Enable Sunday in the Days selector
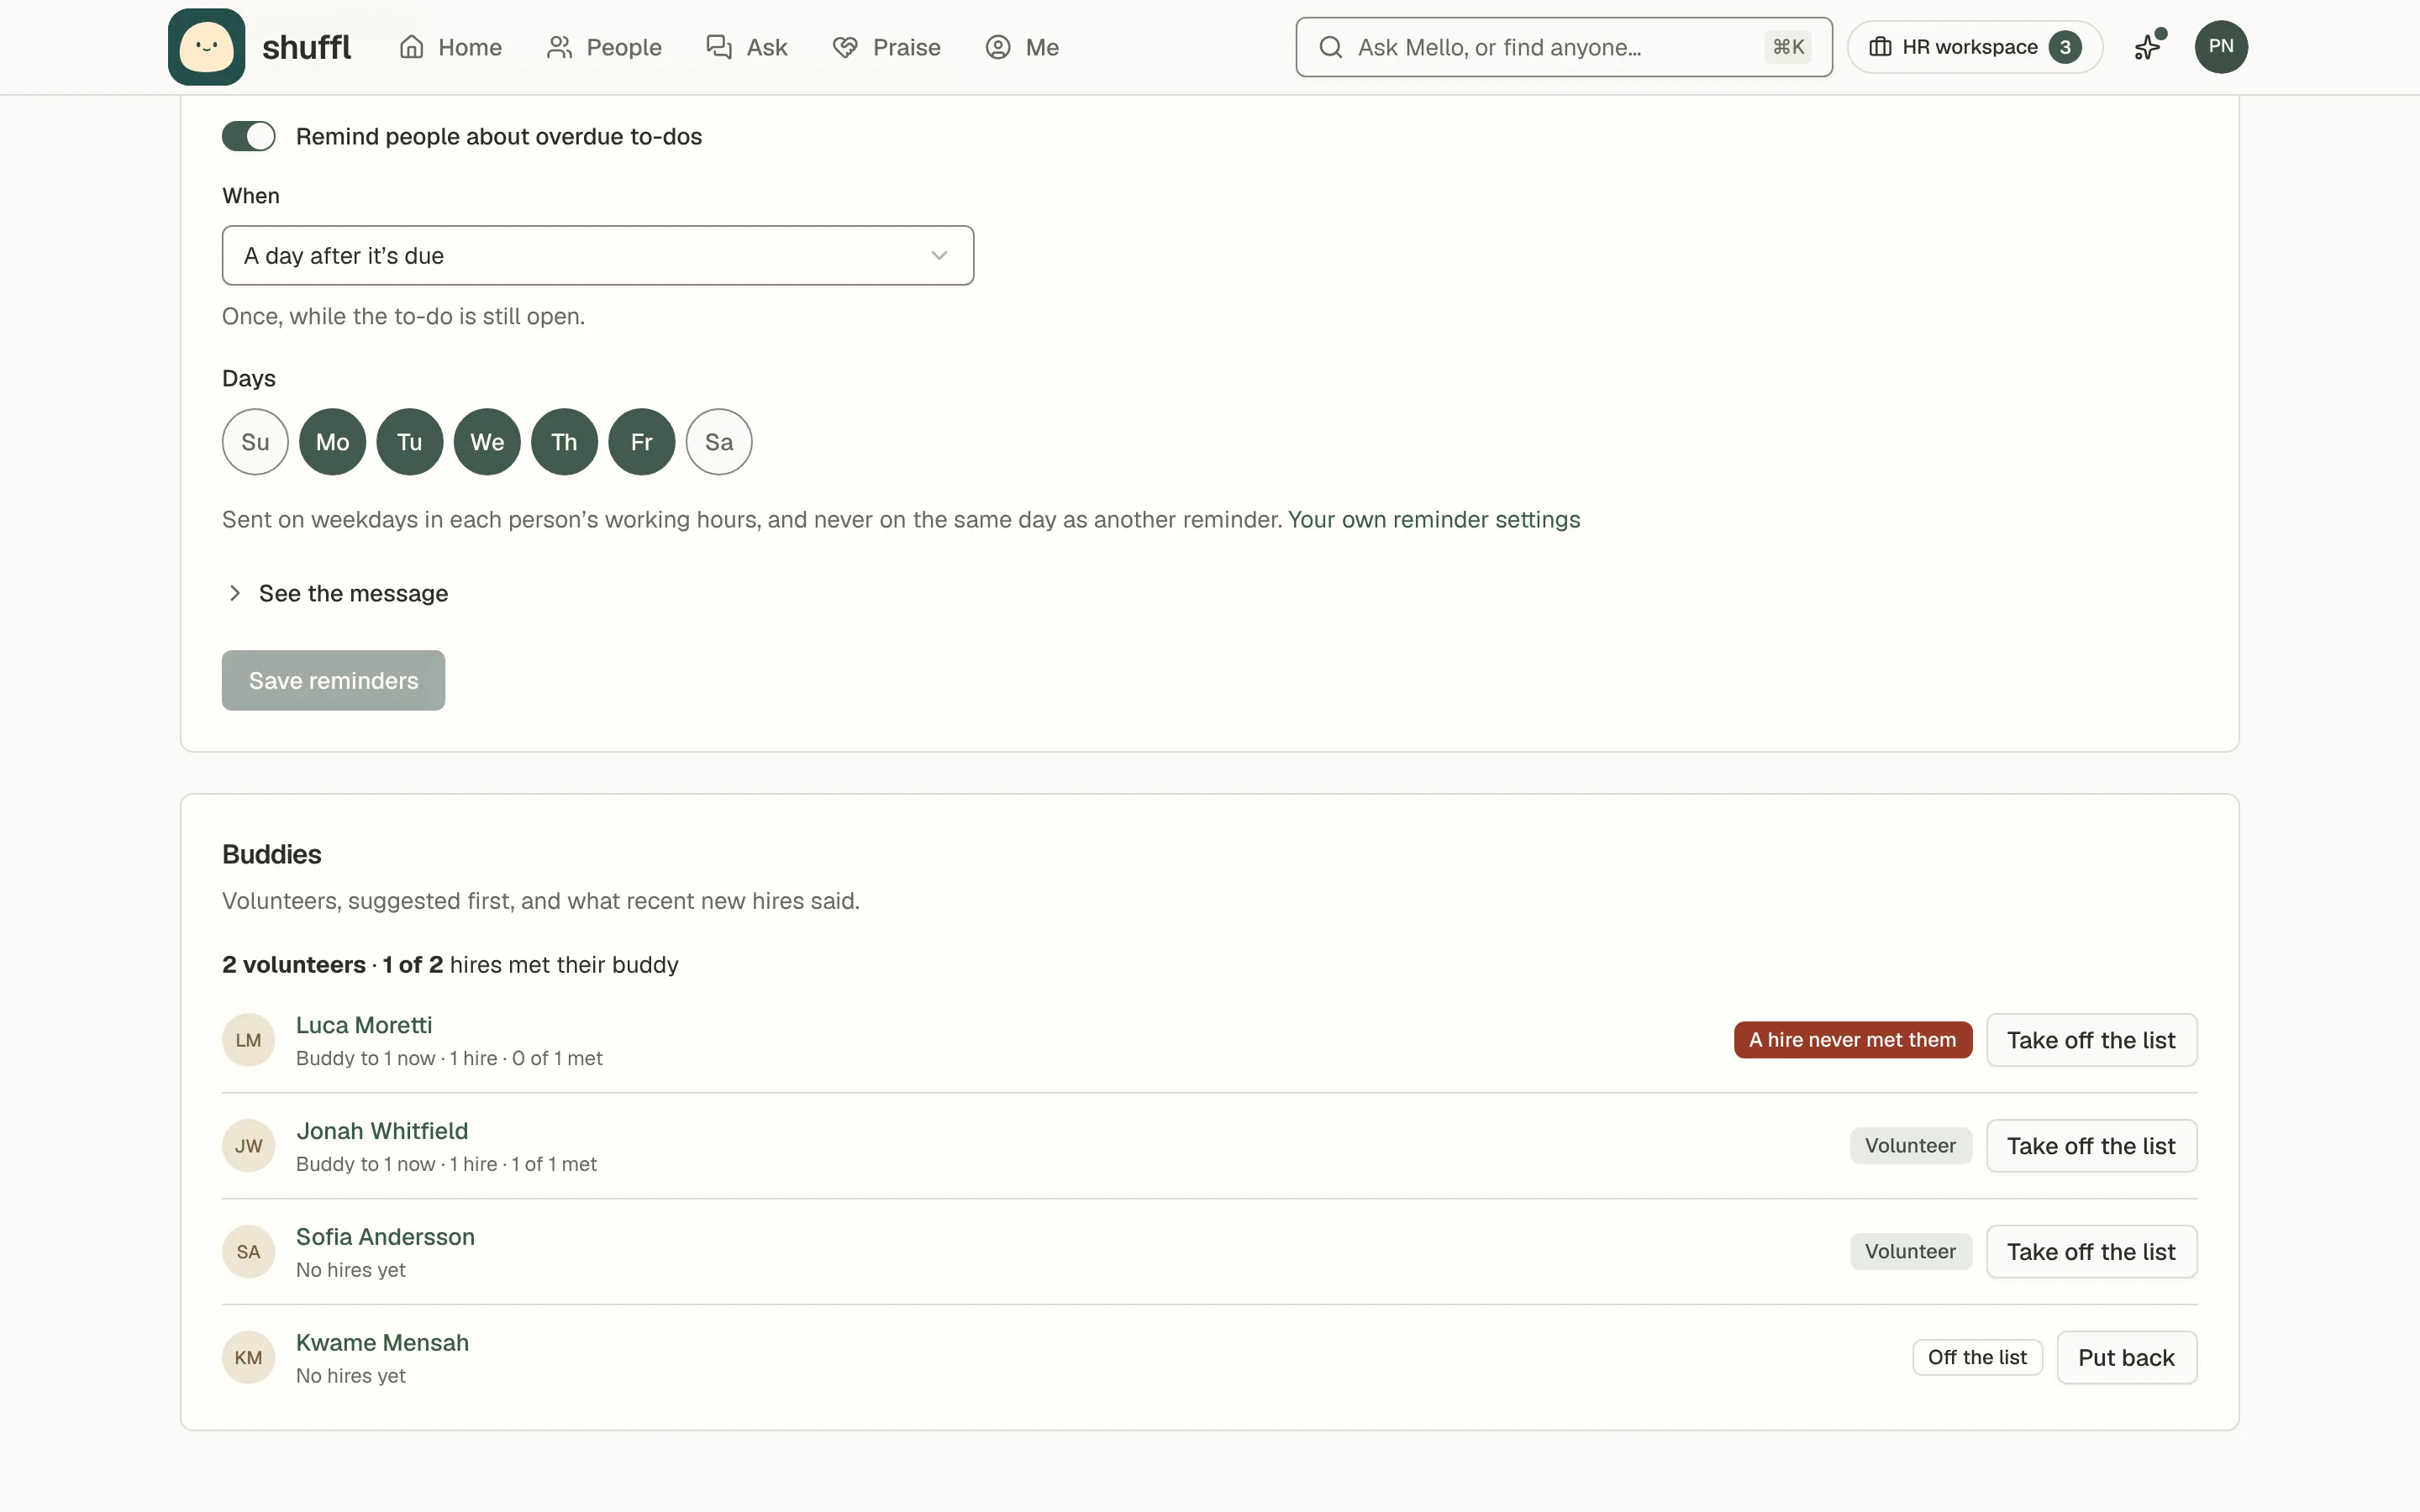 [x=255, y=442]
